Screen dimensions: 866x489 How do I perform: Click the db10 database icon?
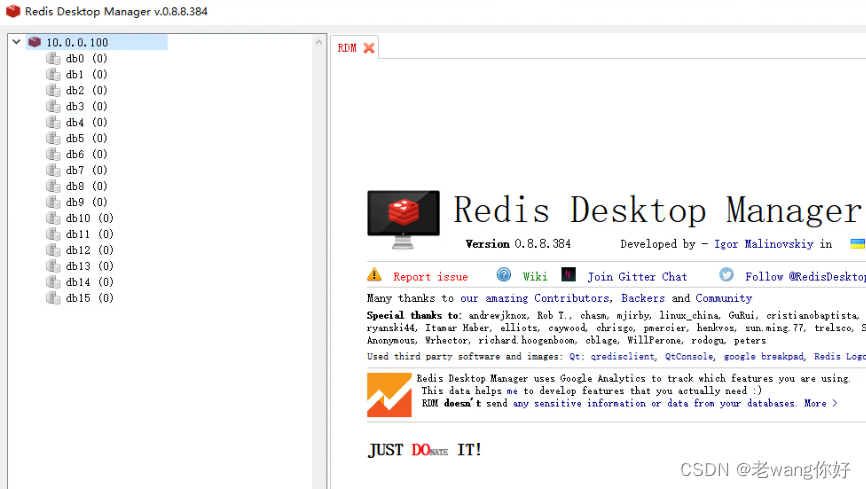pos(53,219)
